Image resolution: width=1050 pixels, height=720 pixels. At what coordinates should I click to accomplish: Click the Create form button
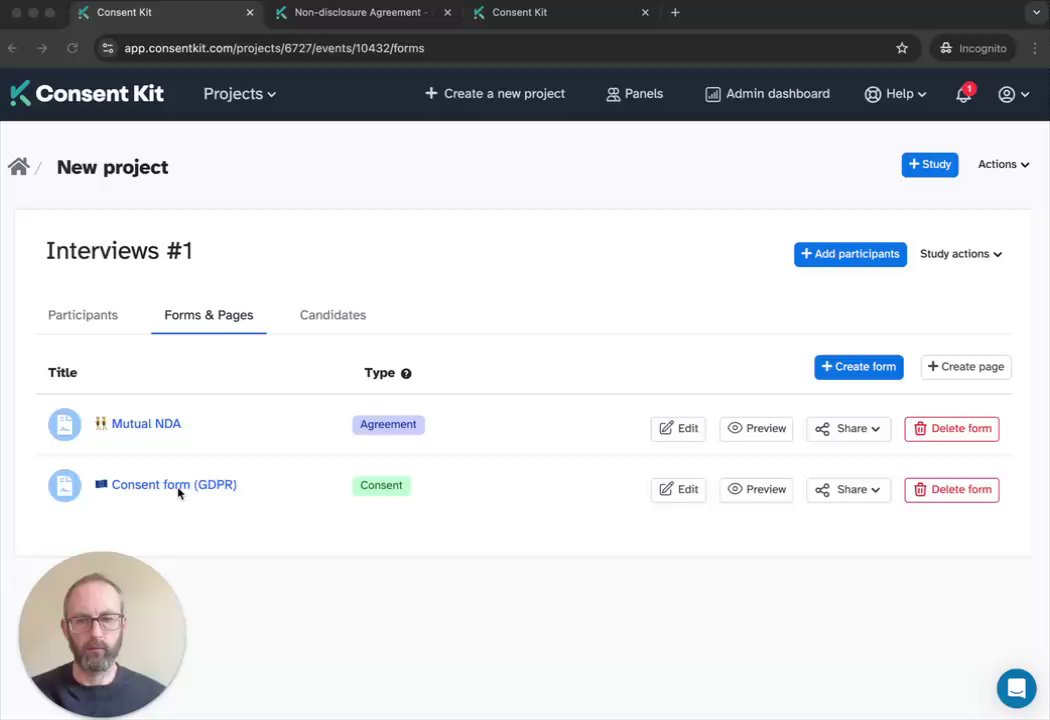[x=858, y=367]
